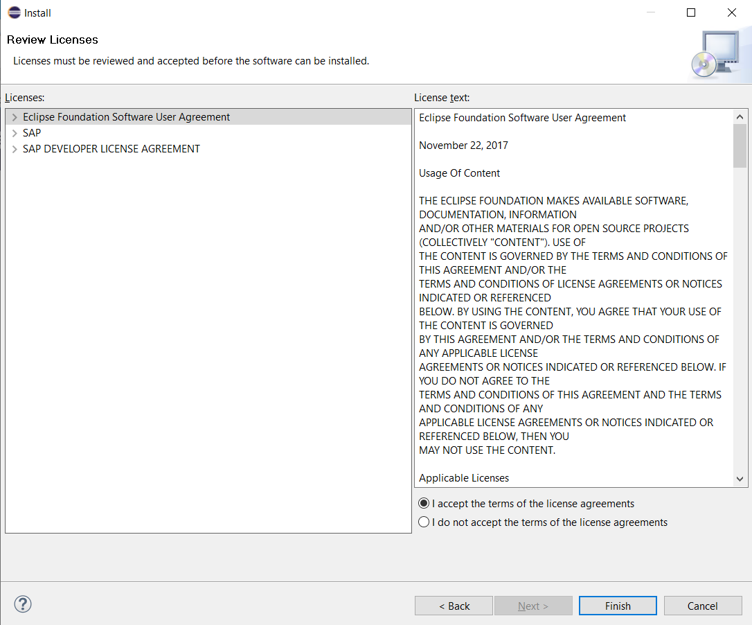Image resolution: width=752 pixels, height=625 pixels.
Task: Close the Install dialog window
Action: [x=732, y=12]
